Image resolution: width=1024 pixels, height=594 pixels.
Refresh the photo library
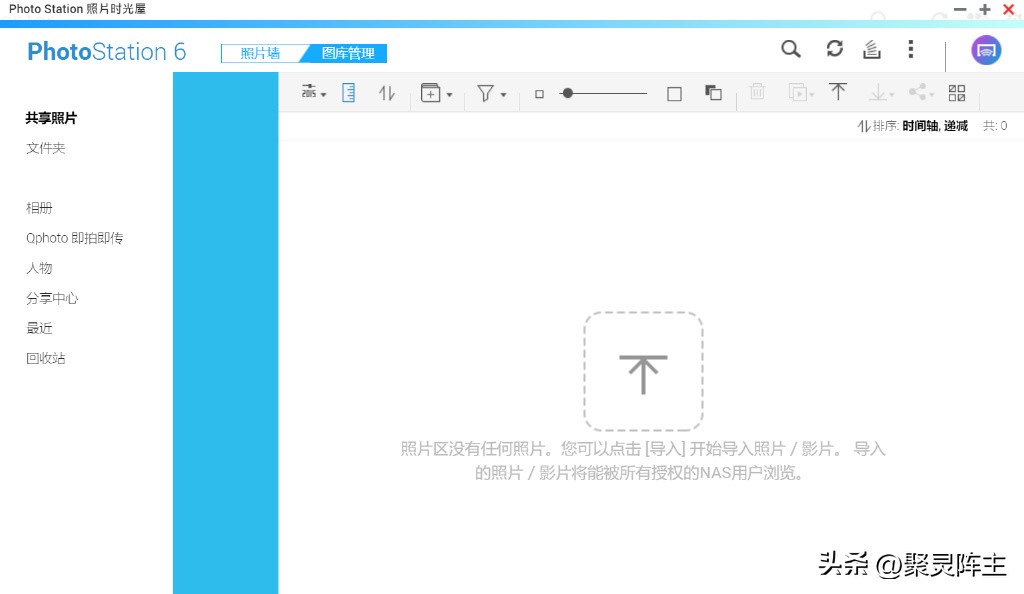834,50
